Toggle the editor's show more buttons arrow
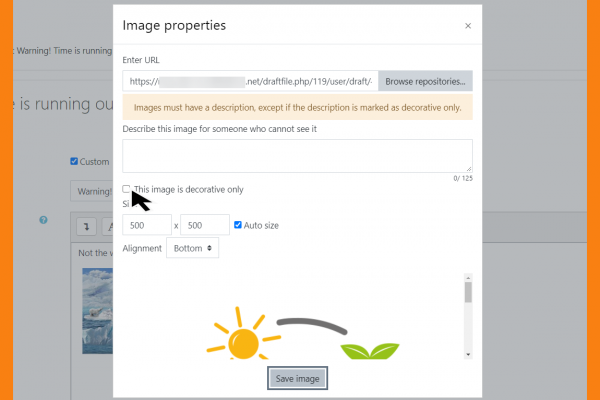This screenshot has height=400, width=600. coord(86,226)
